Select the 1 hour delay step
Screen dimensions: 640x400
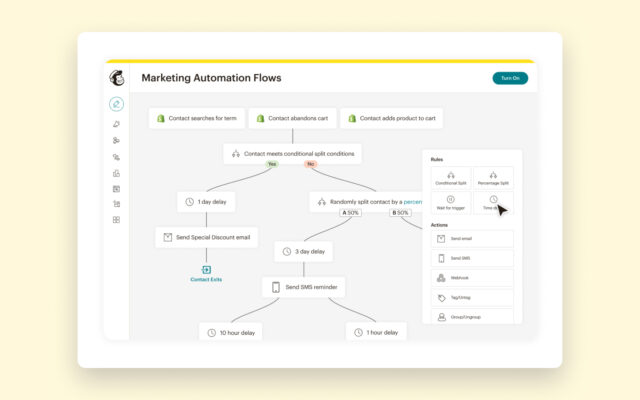click(x=376, y=331)
